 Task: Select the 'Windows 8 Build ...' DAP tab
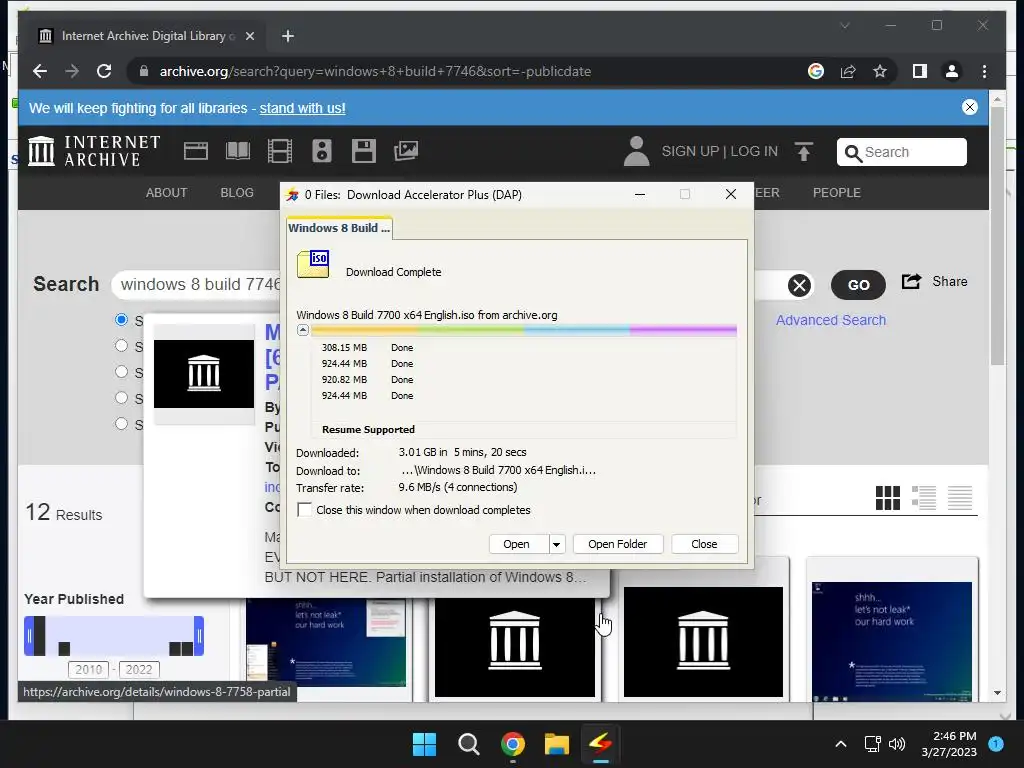tap(339, 228)
